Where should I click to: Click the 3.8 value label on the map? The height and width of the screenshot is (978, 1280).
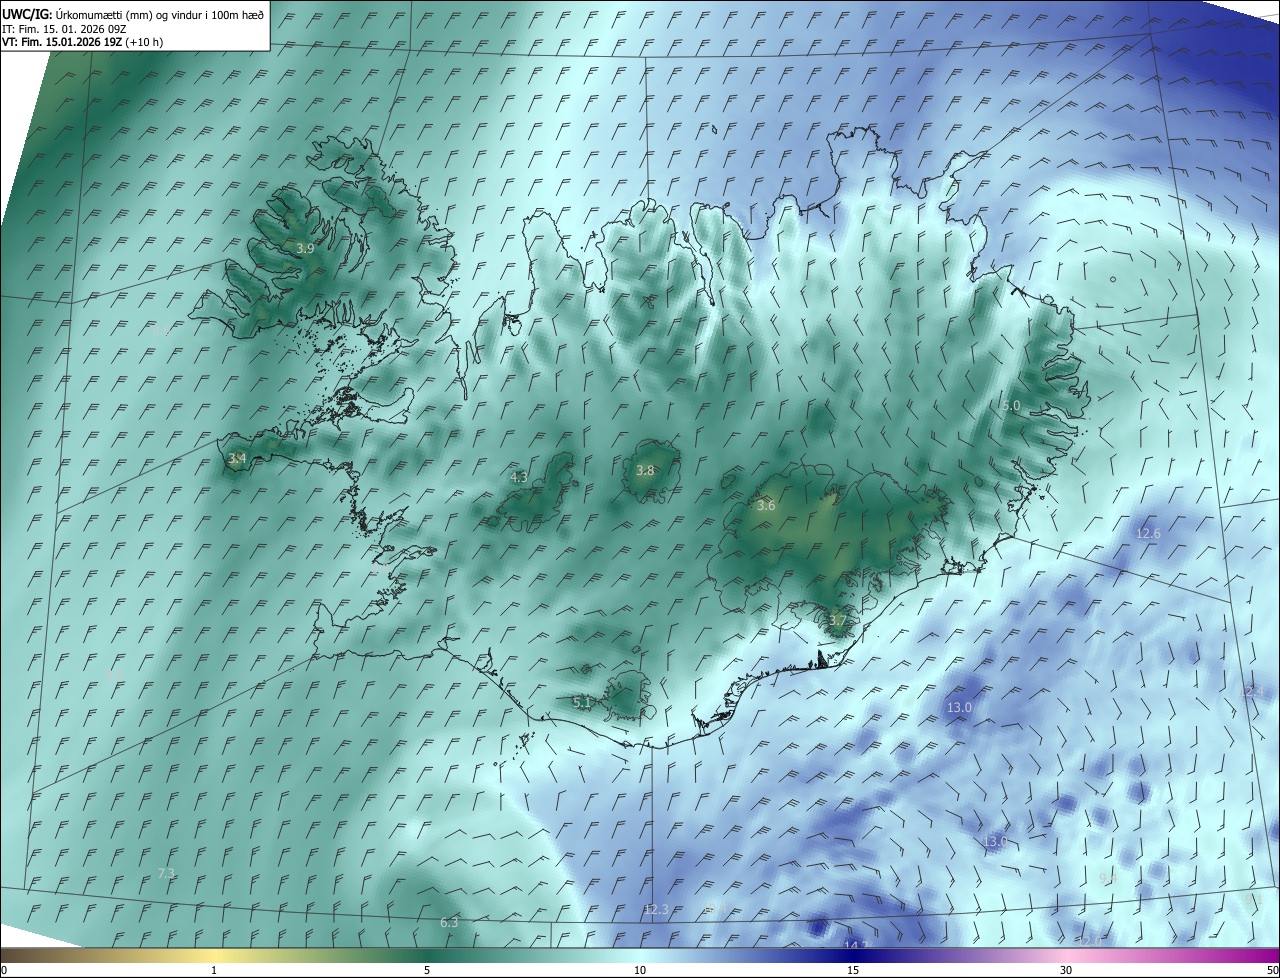pos(645,470)
